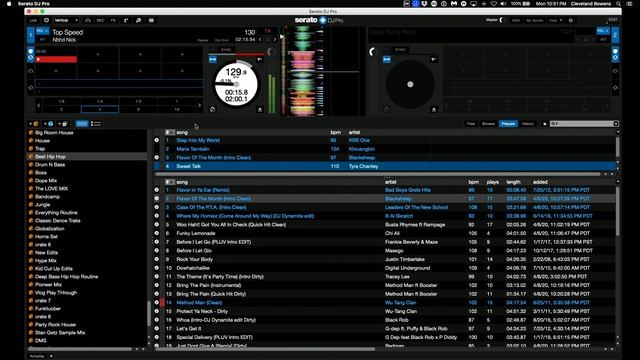Open the Help dropdown

coord(555,20)
